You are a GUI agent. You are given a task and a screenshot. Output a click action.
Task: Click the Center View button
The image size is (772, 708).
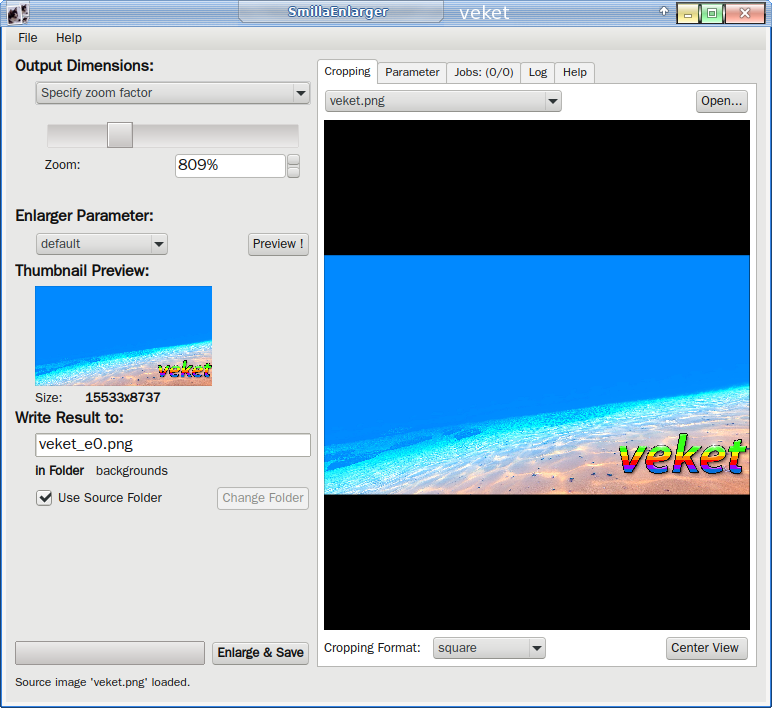(707, 648)
